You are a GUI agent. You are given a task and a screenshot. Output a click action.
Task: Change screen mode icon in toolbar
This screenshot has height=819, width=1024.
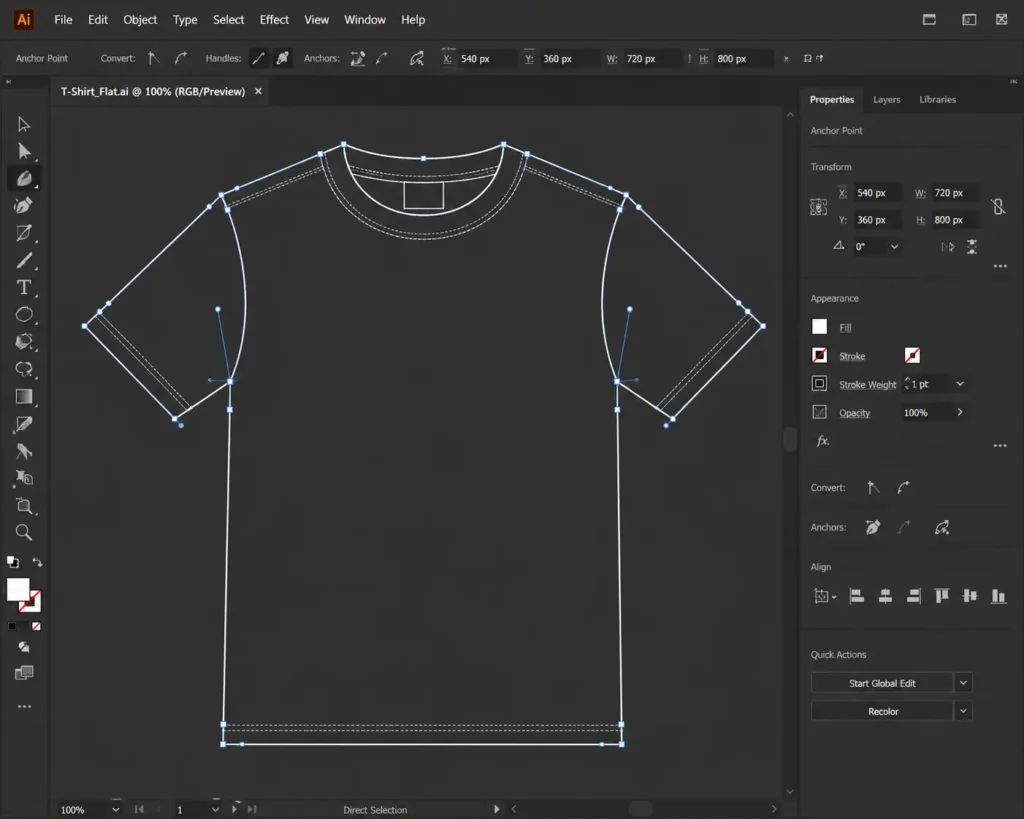pyautogui.click(x=24, y=673)
